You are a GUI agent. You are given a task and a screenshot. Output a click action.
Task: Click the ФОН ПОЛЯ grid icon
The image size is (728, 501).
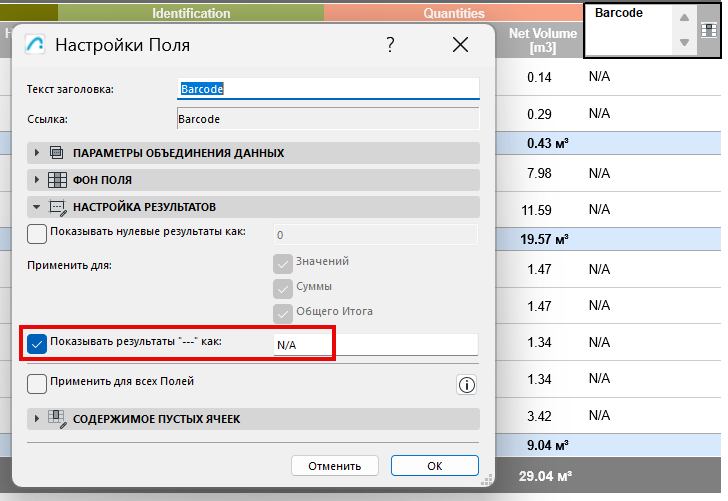(57, 180)
